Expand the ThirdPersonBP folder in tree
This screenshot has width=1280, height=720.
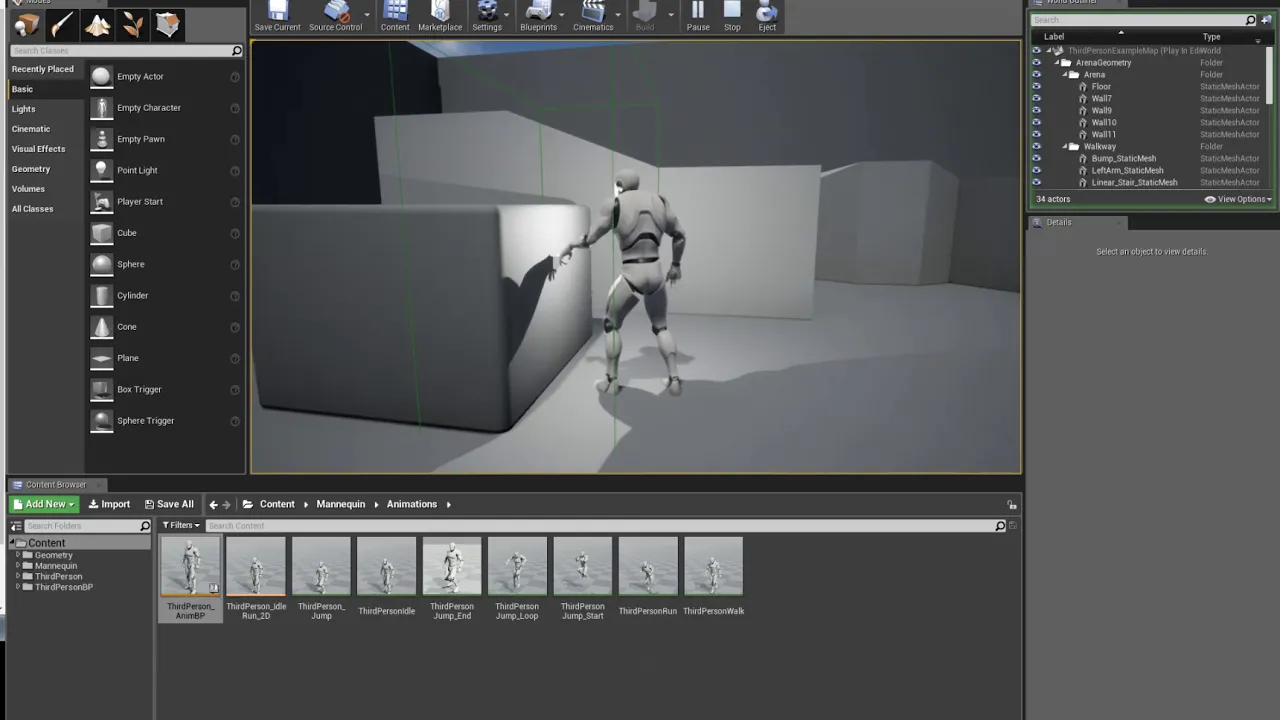(18, 587)
